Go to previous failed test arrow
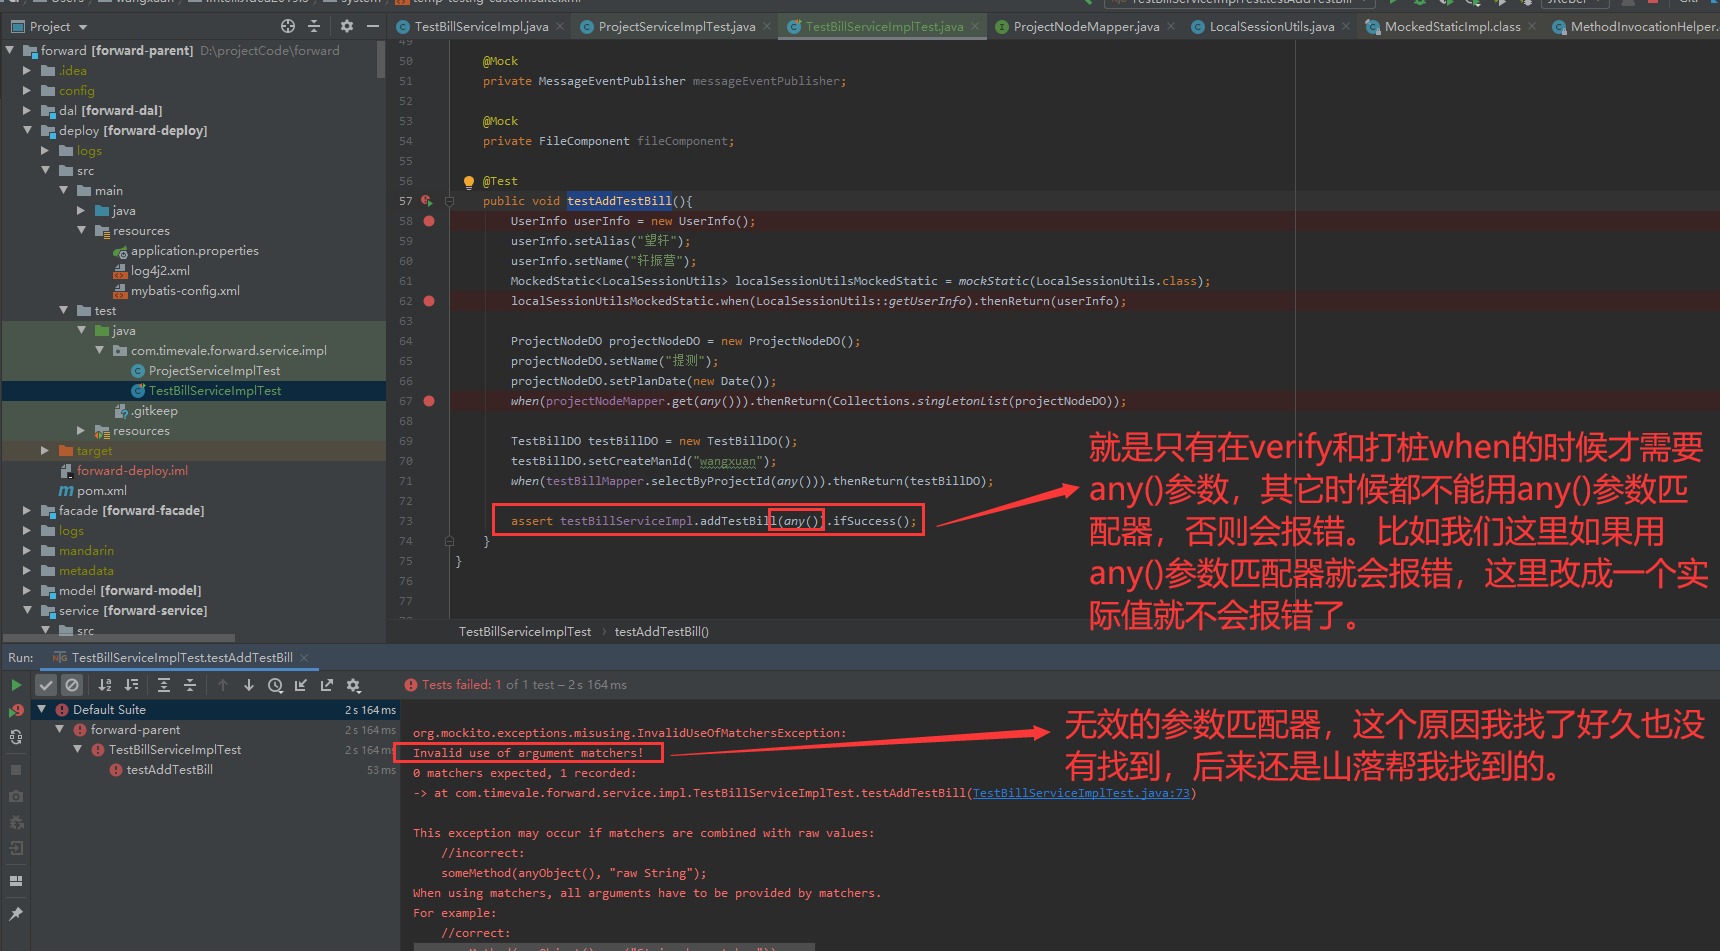 click(x=223, y=685)
